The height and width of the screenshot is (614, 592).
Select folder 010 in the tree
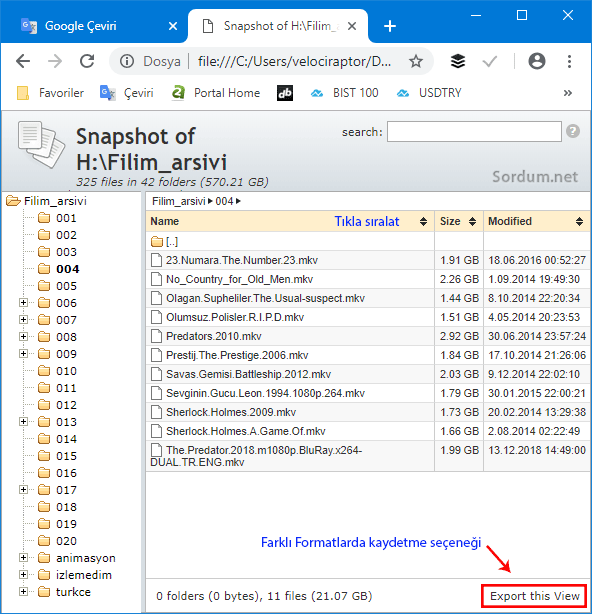tap(66, 371)
